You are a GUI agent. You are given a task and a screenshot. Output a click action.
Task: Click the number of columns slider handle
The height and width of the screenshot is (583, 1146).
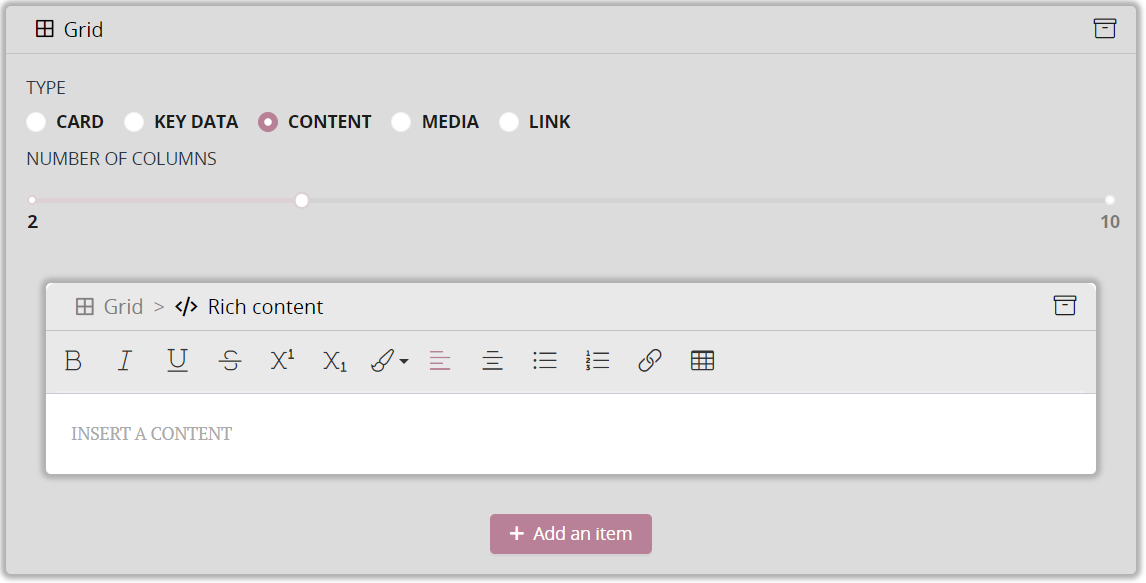pos(302,201)
